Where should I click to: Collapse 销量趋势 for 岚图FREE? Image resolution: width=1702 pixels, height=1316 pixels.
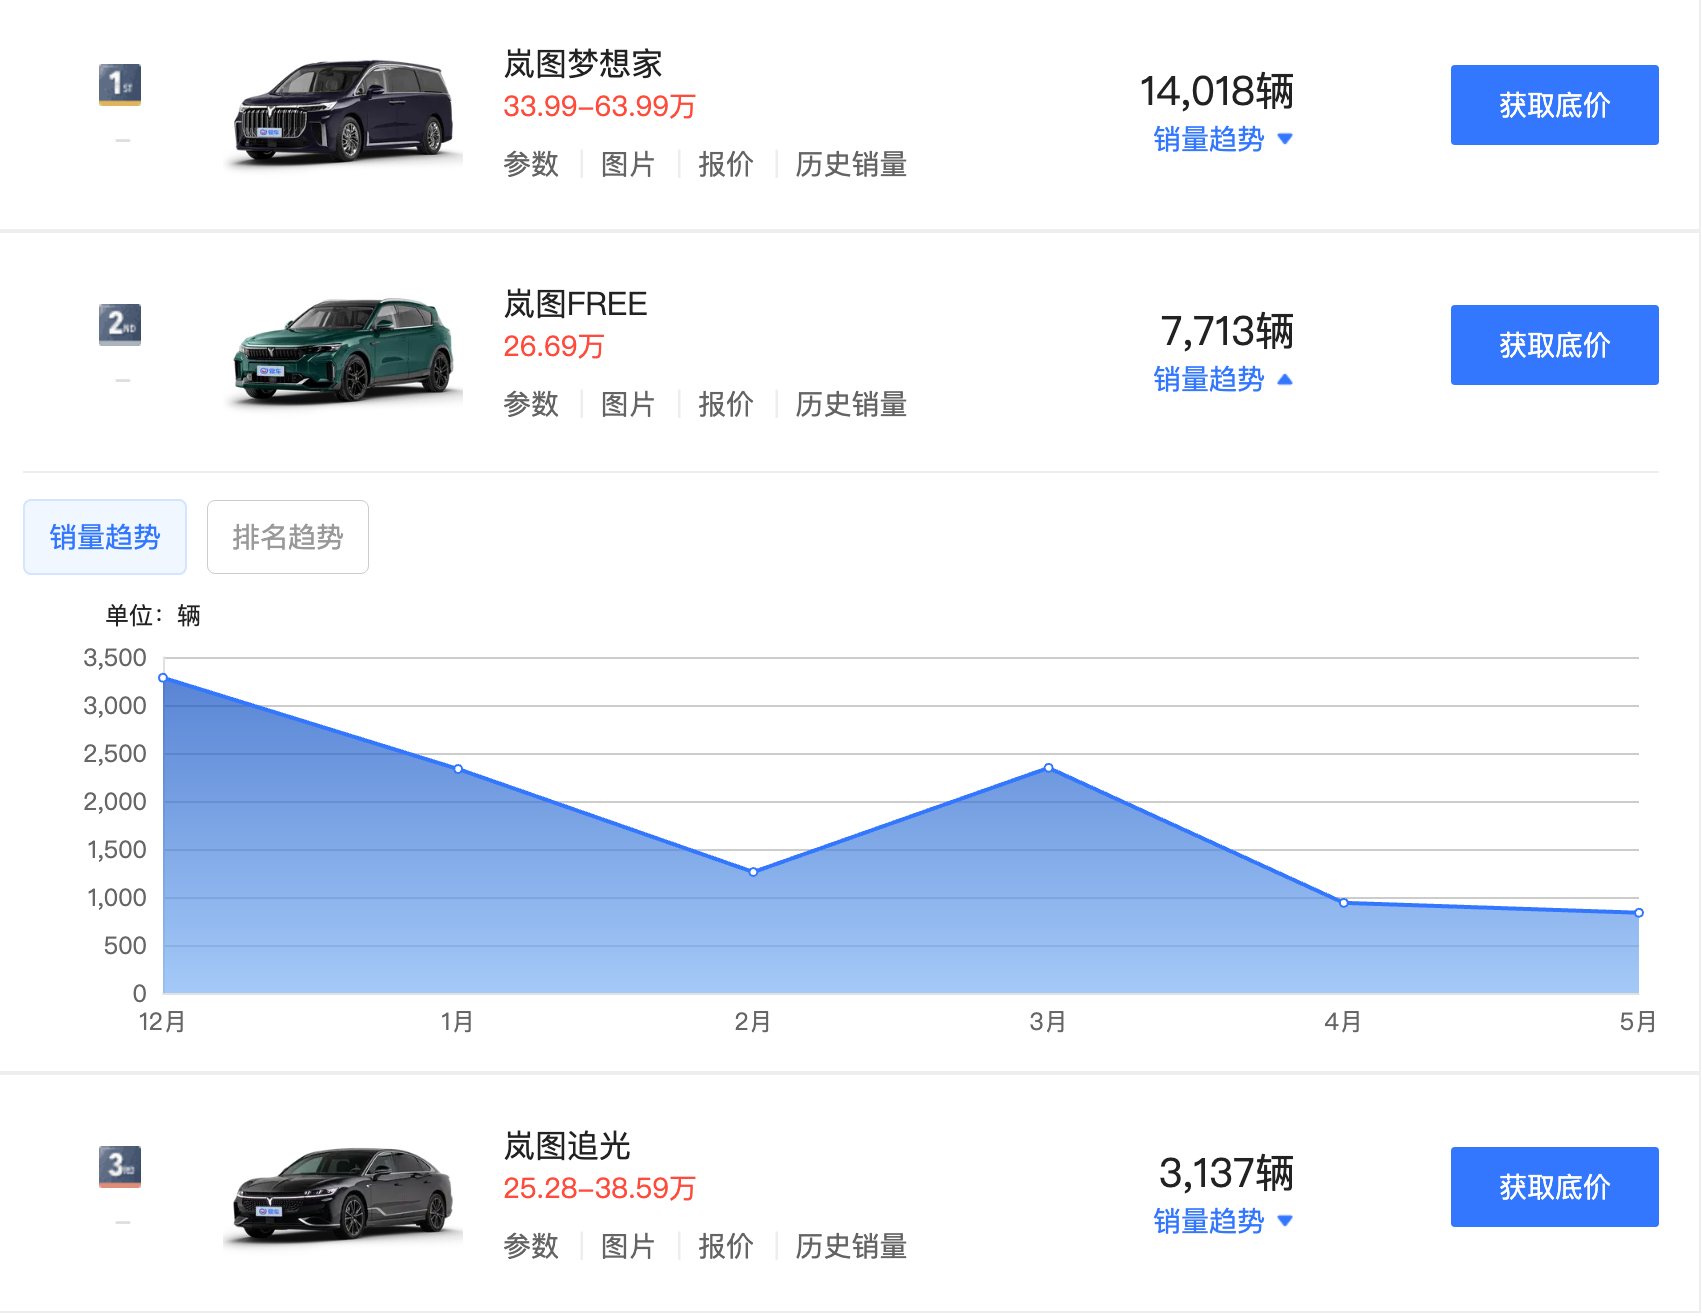[1223, 379]
